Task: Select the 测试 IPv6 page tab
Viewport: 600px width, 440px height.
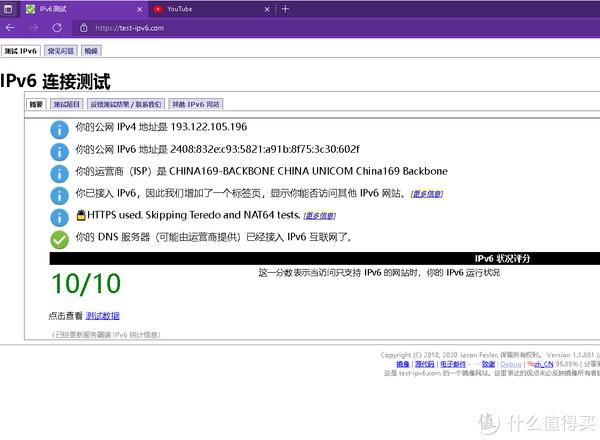Action: point(21,51)
